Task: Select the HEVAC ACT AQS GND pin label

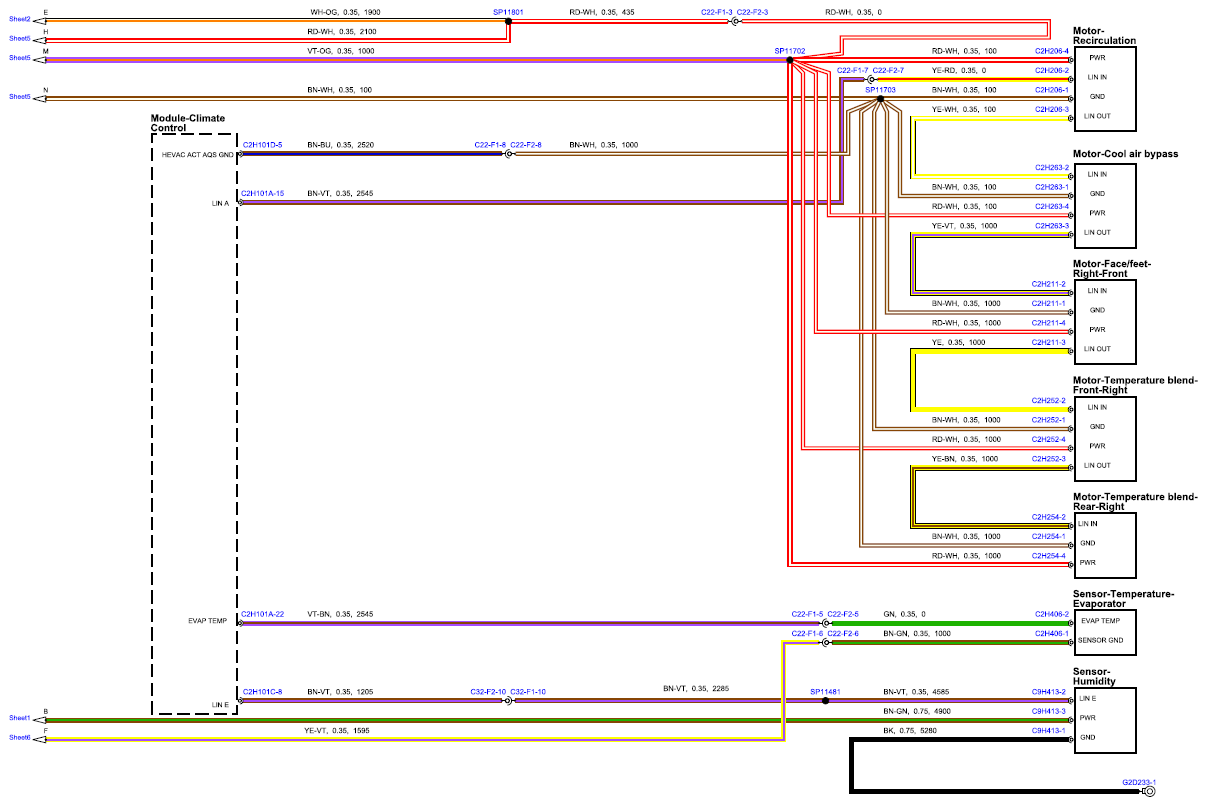Action: pos(197,155)
